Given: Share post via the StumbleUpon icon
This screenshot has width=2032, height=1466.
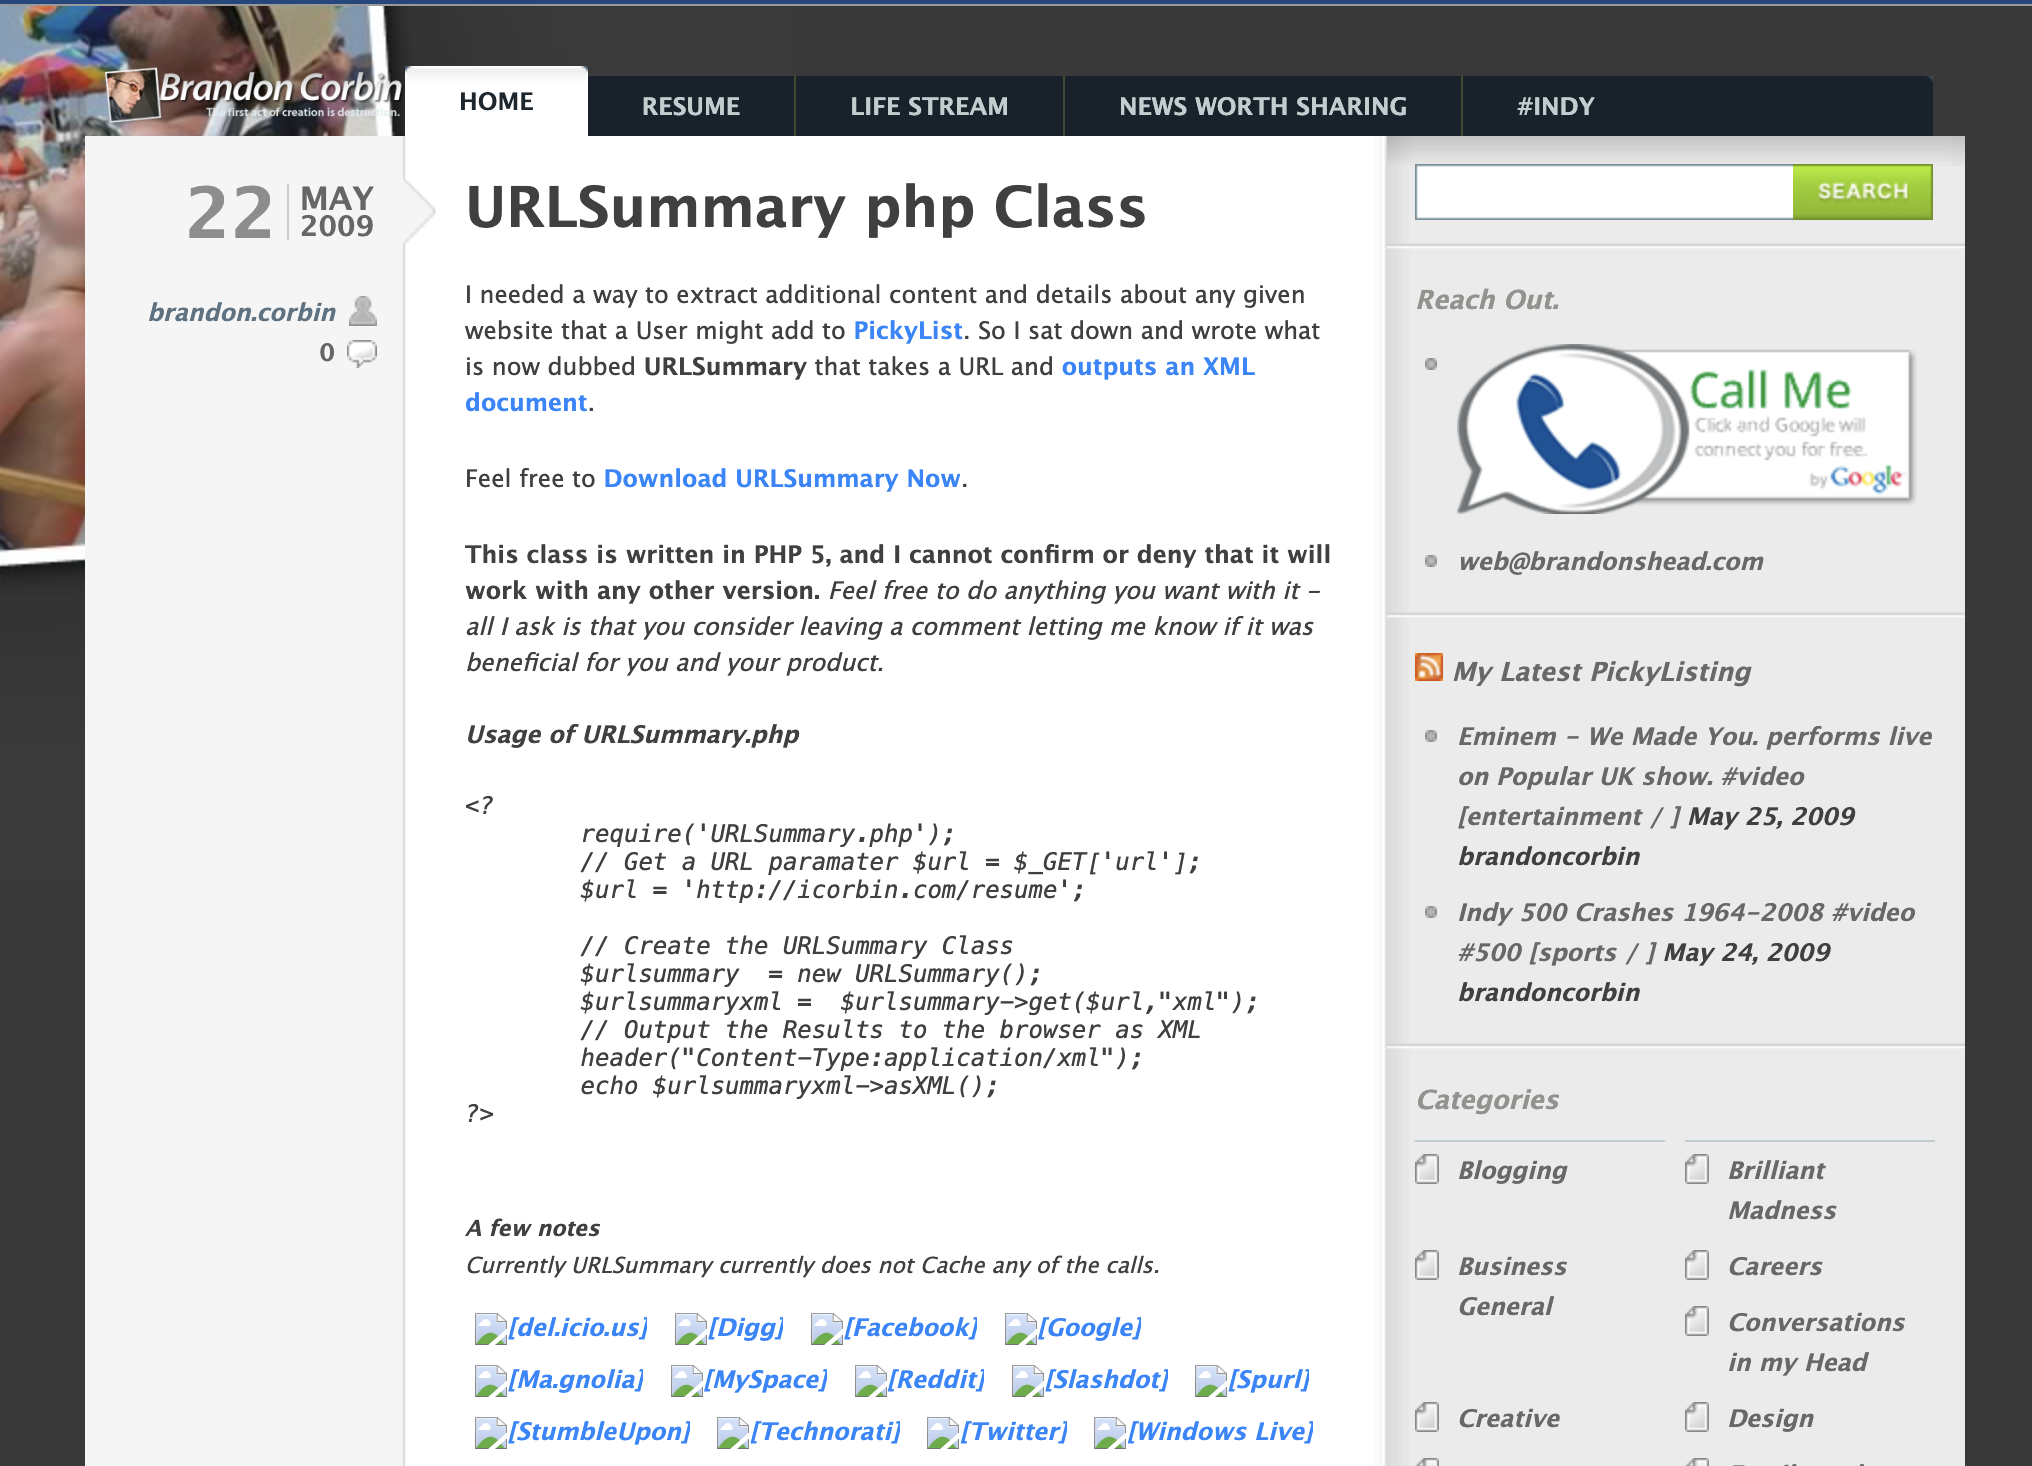Looking at the screenshot, I should coord(490,1432).
